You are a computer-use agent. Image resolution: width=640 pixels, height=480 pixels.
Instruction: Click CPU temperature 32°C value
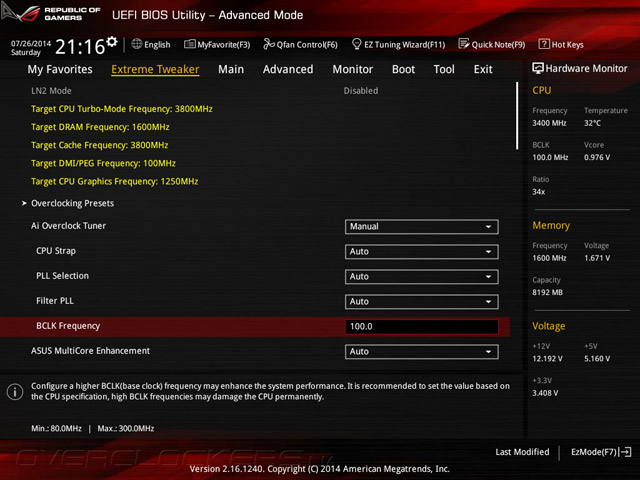click(592, 123)
